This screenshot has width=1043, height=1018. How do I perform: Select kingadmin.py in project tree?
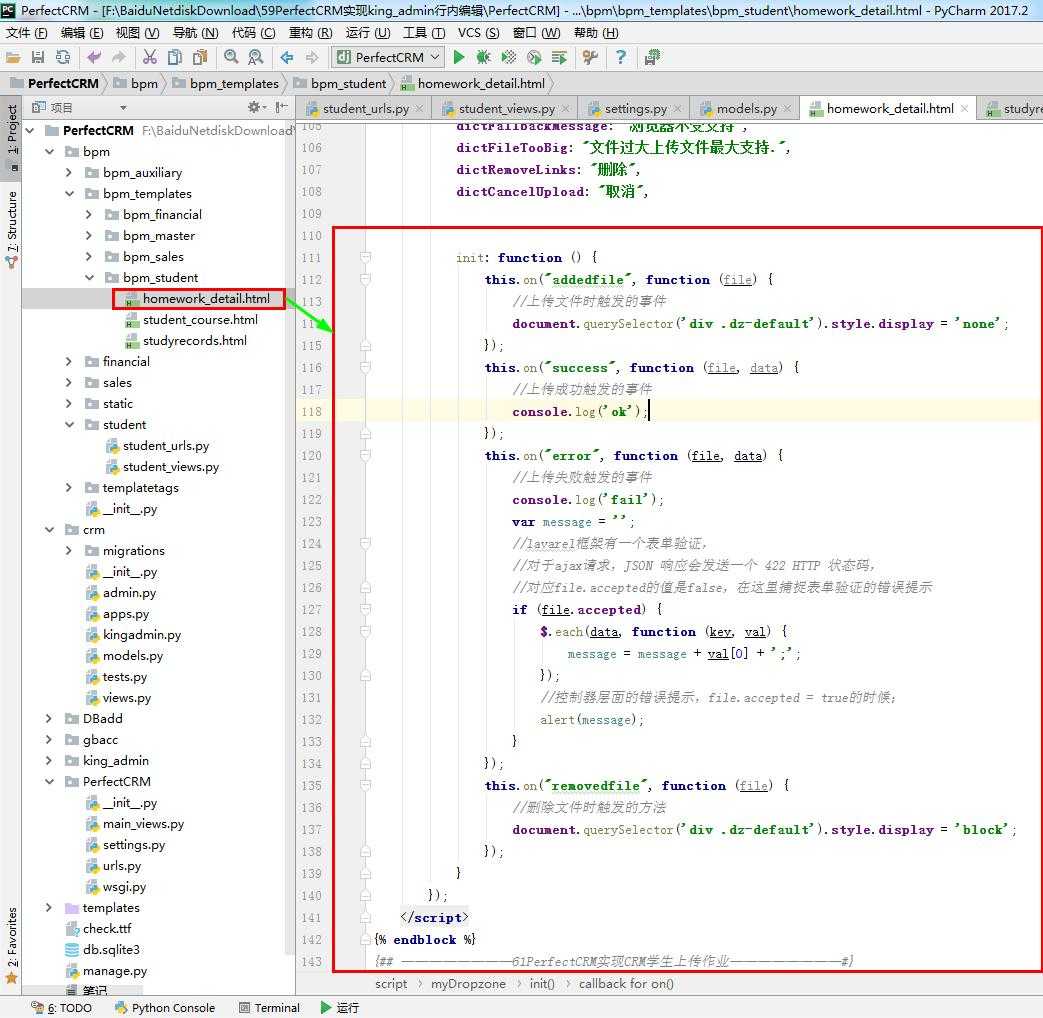click(x=142, y=635)
